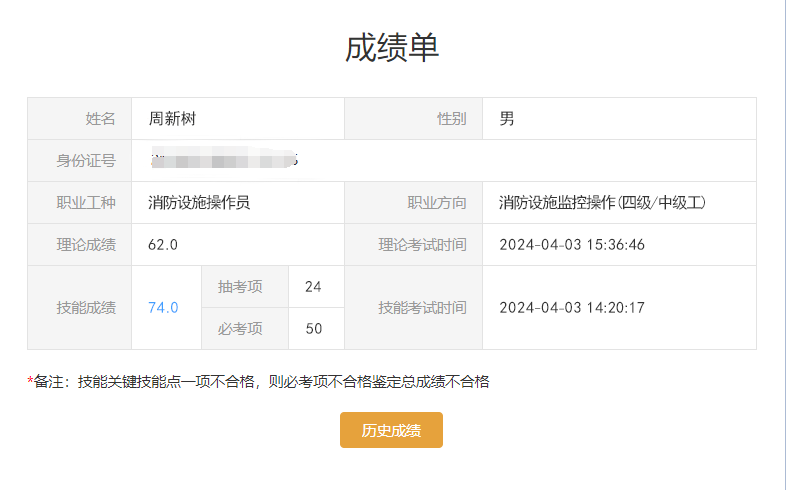Select the 消防设施操作员 occupation value

tap(199, 203)
